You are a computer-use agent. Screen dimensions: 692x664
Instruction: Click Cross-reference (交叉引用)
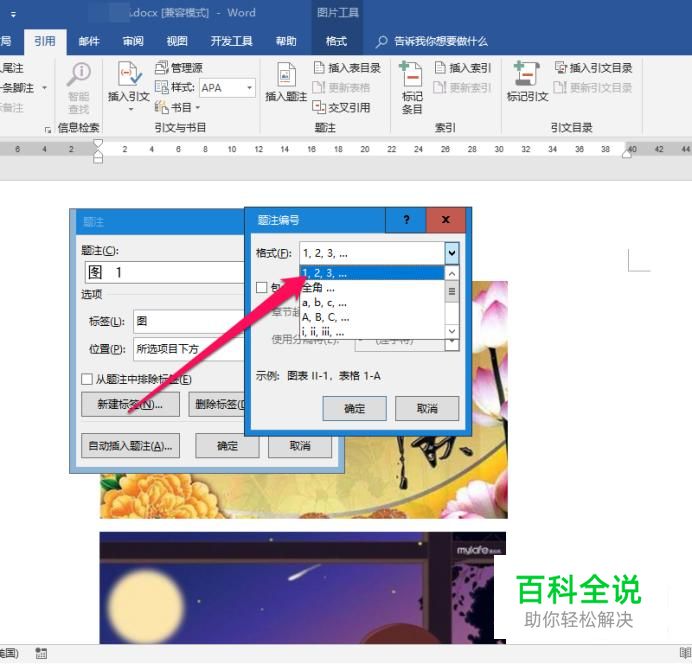pyautogui.click(x=341, y=107)
